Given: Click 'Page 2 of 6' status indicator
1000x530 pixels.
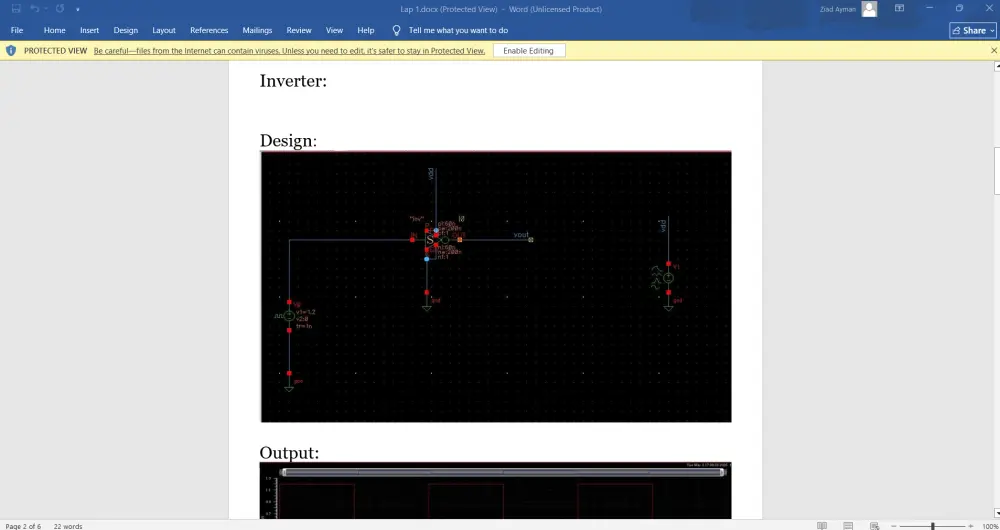Looking at the screenshot, I should [23, 526].
